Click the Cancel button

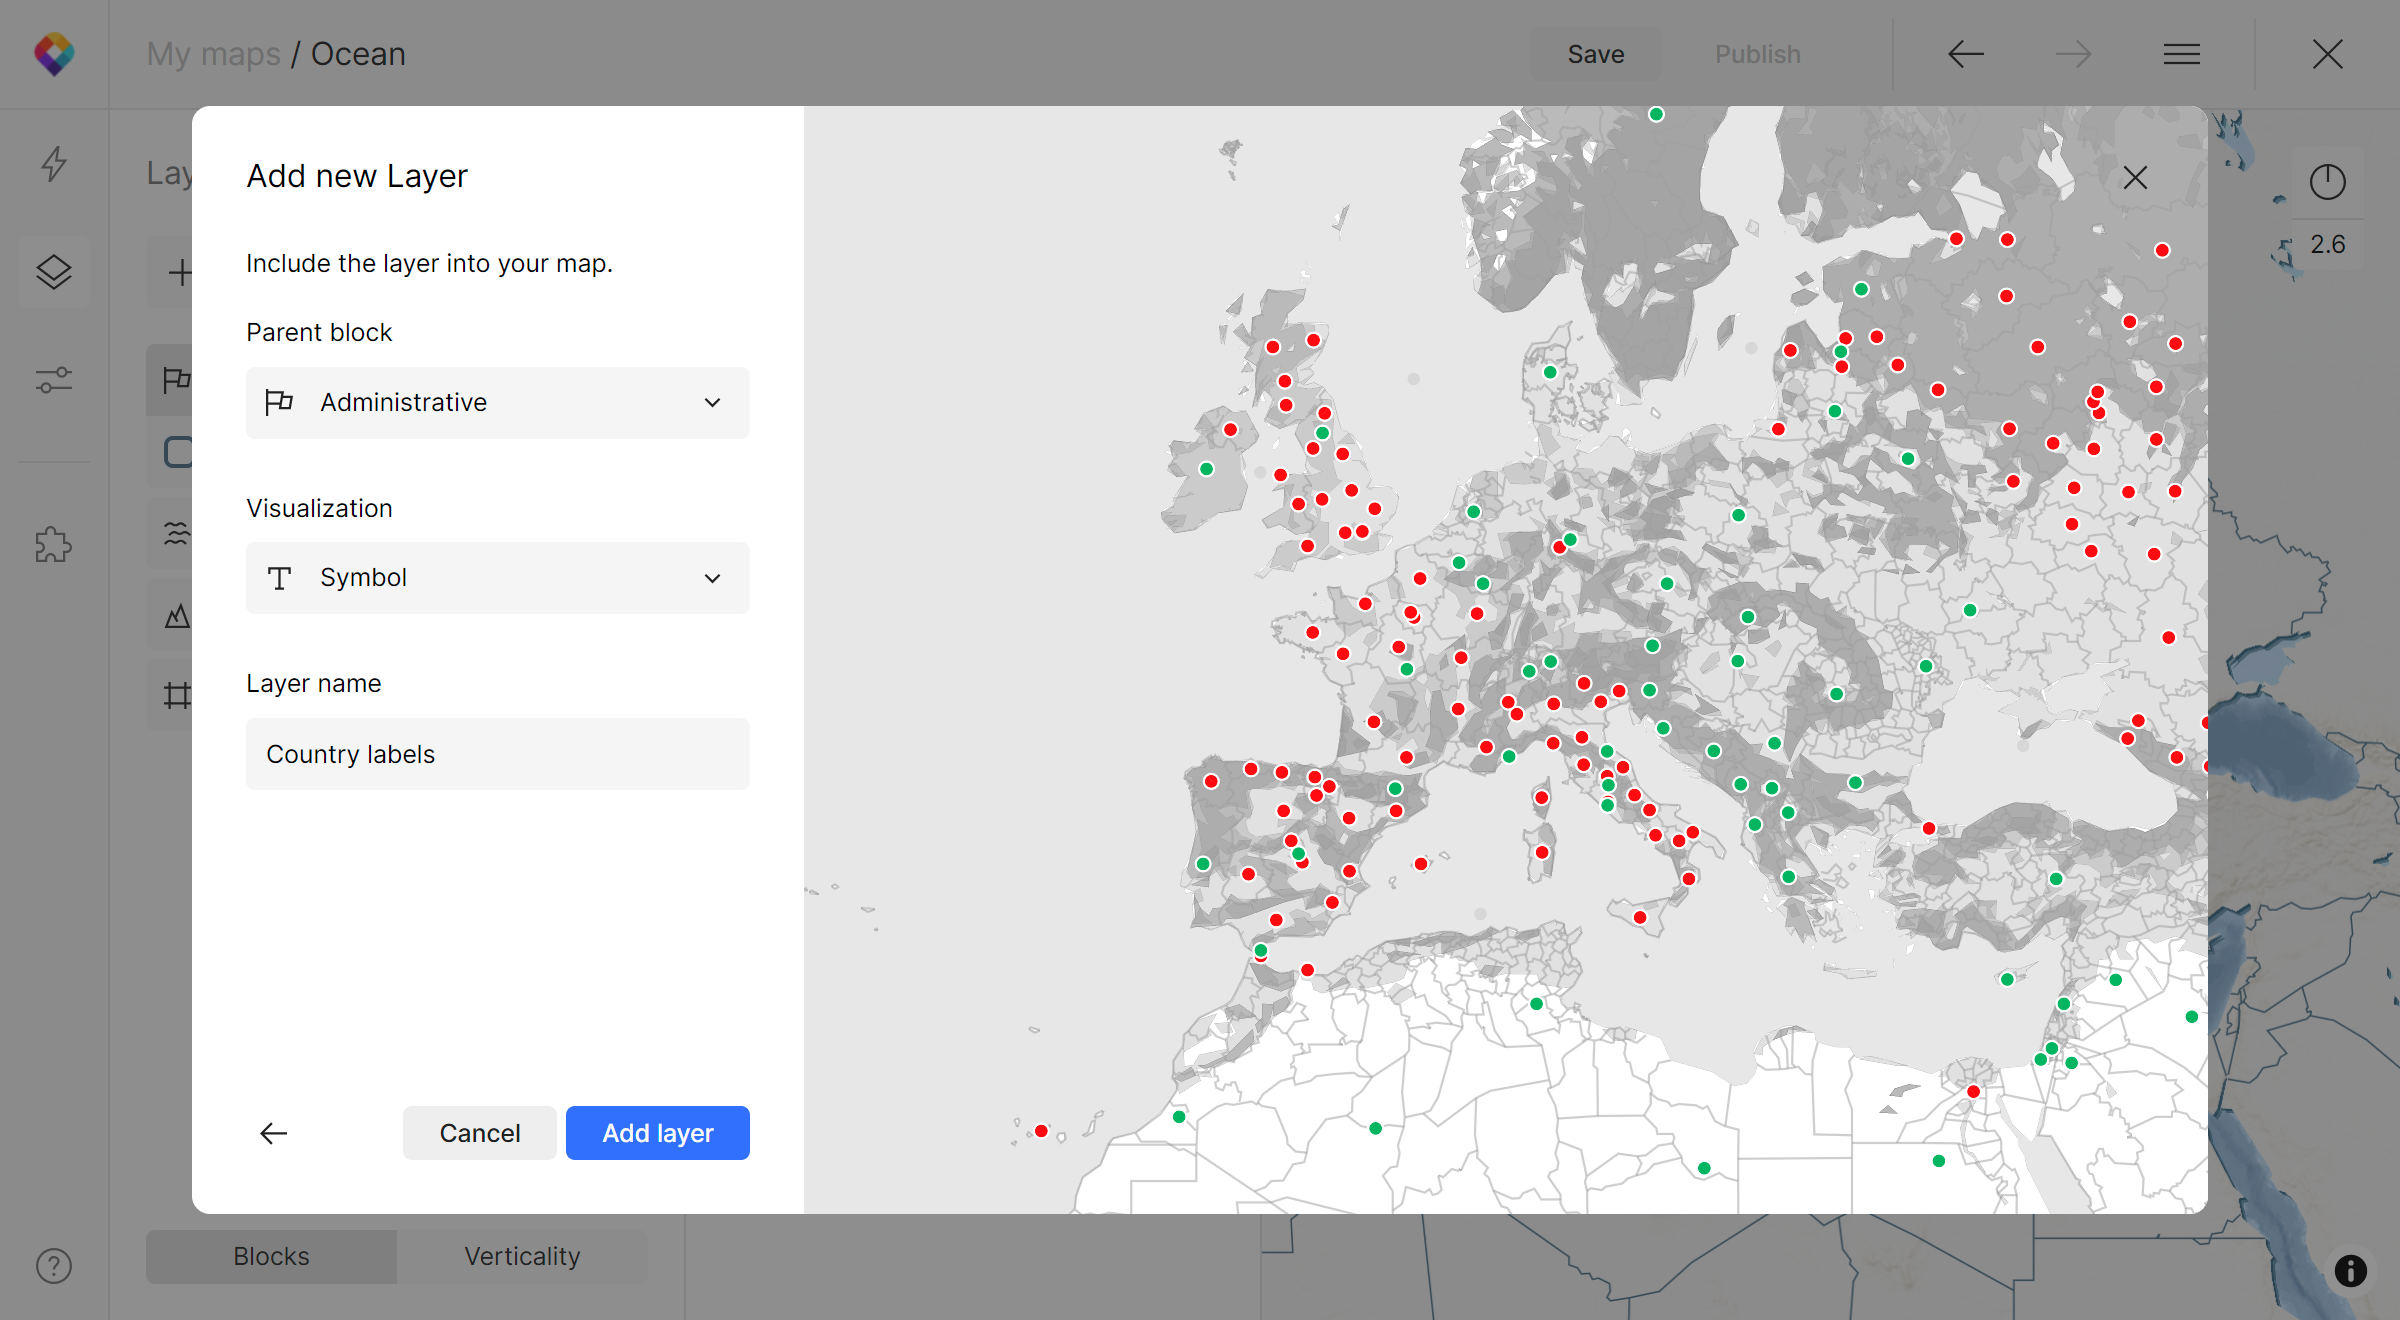point(479,1133)
